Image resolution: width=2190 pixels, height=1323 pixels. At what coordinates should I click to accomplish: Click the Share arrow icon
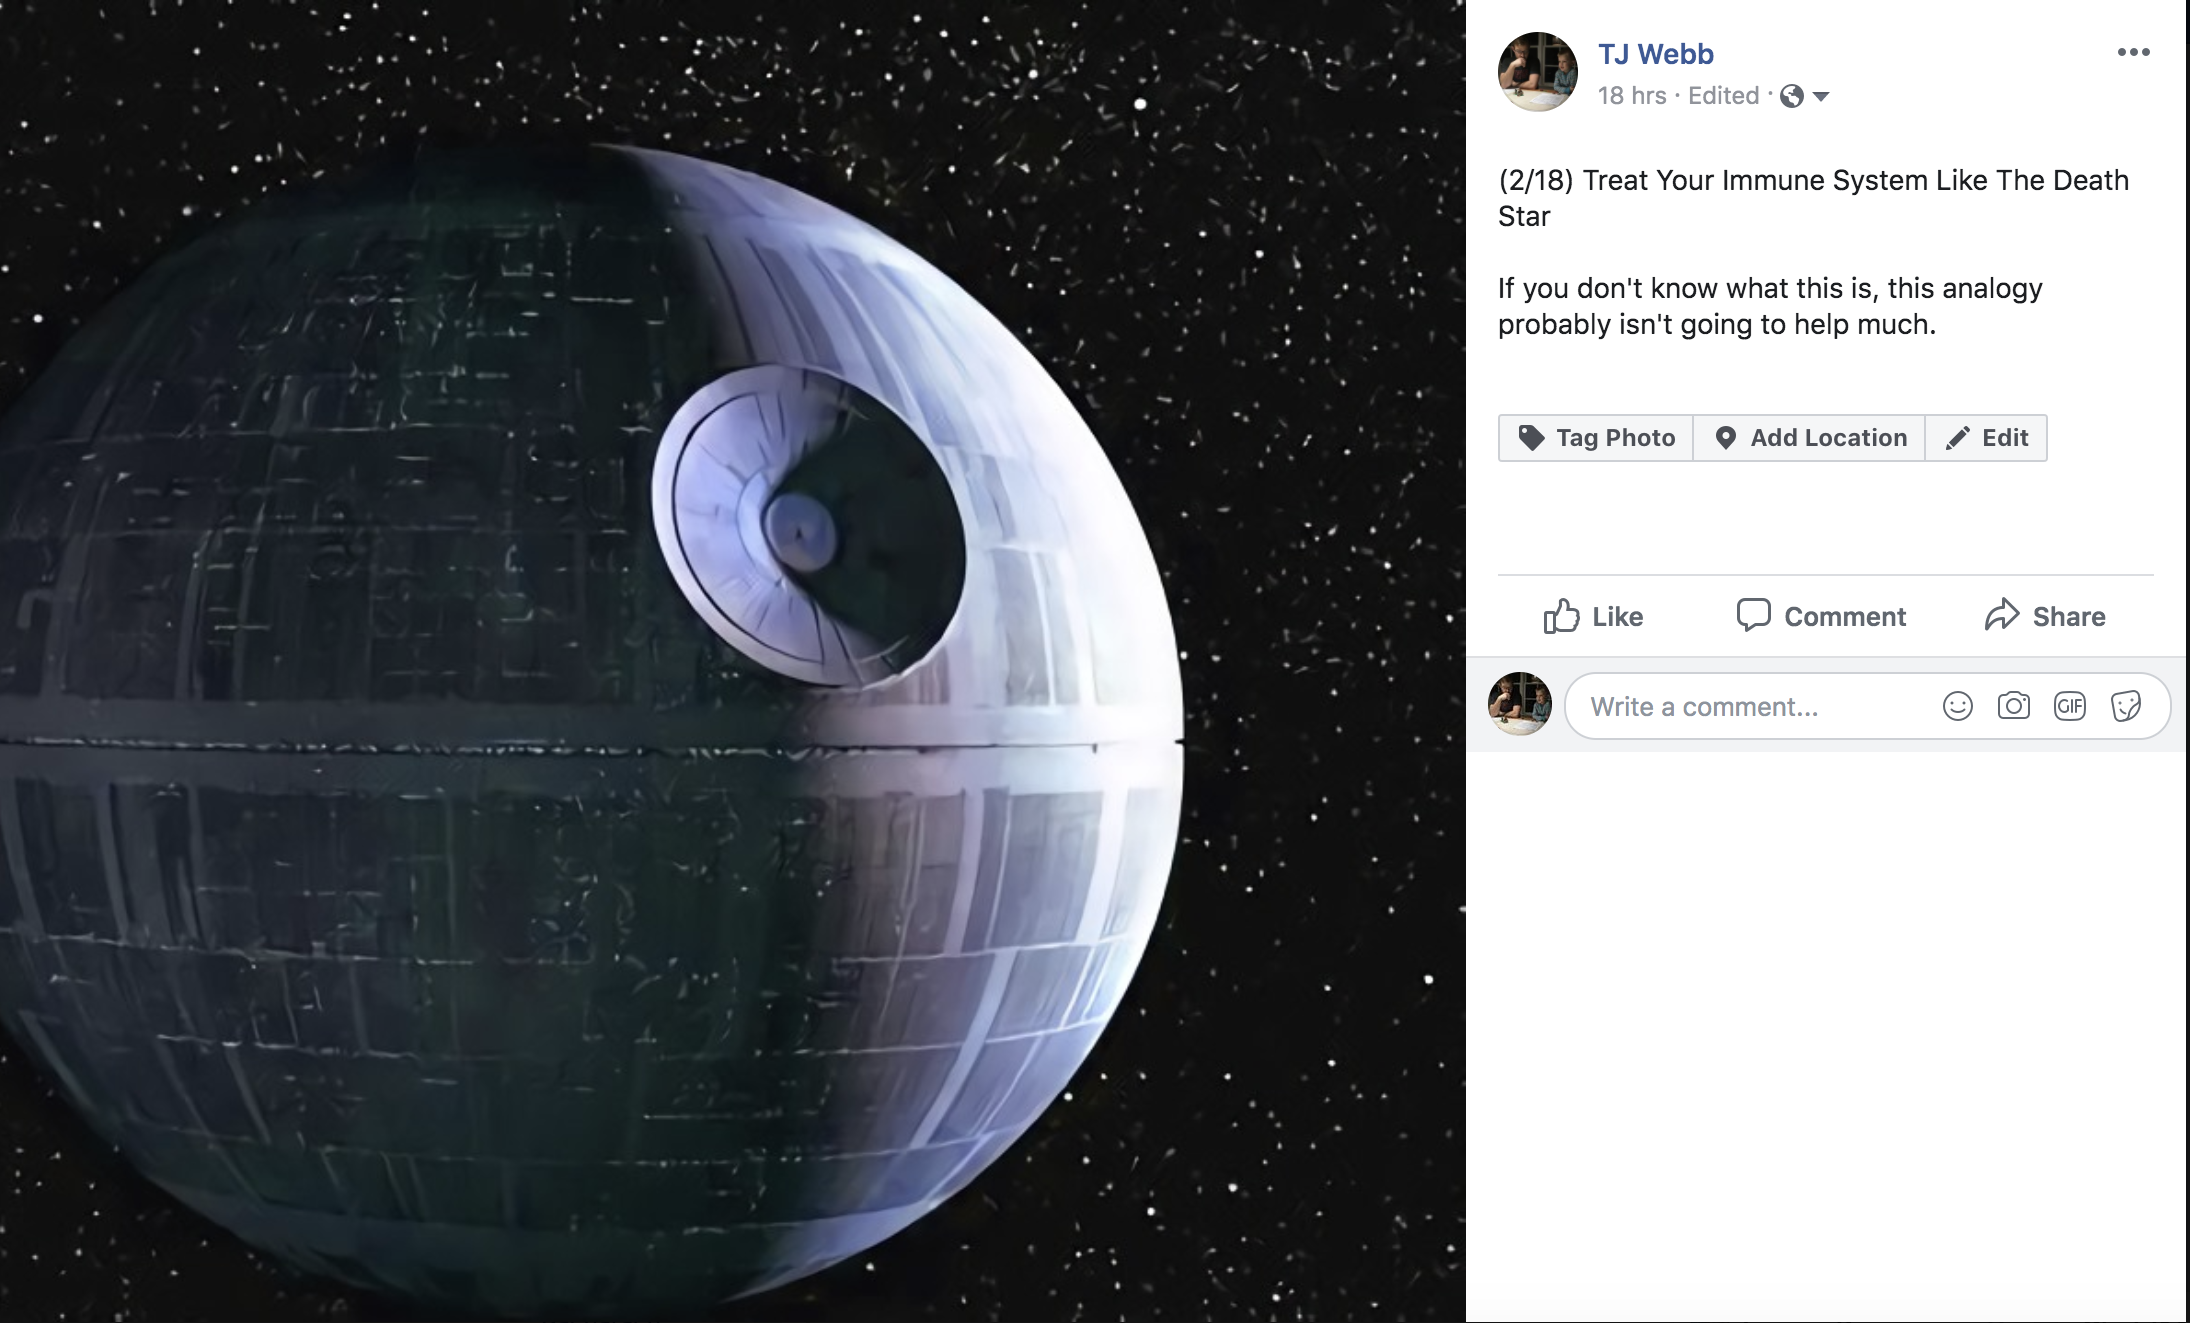coord(2001,615)
